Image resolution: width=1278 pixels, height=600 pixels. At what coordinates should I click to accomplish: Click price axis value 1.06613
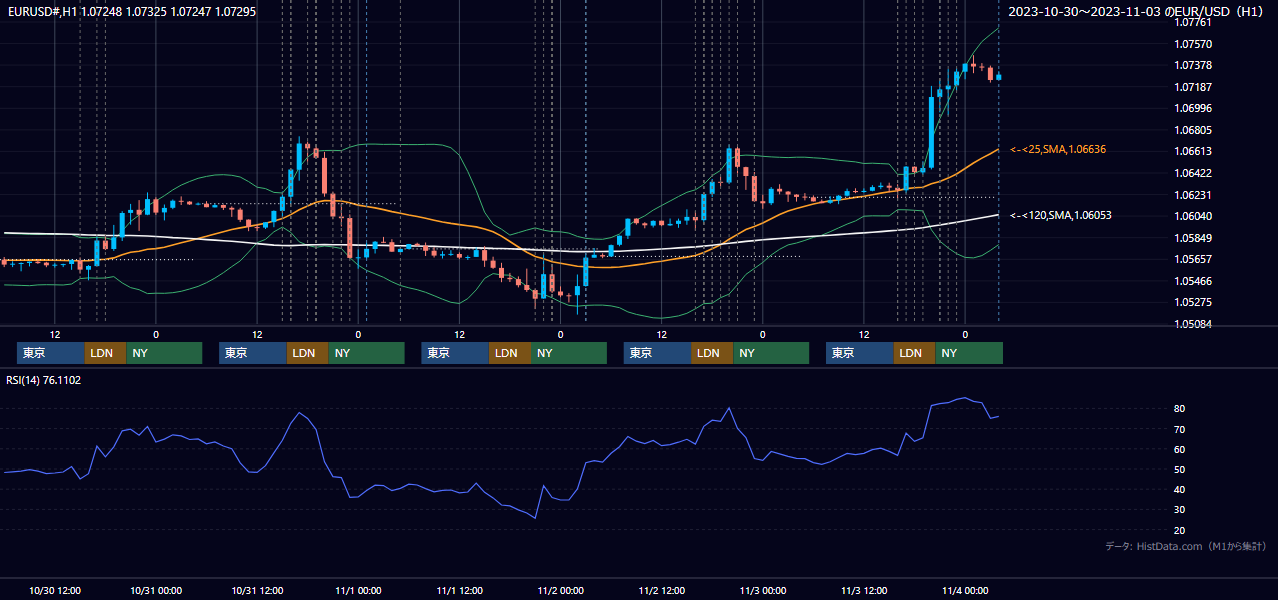[1192, 151]
